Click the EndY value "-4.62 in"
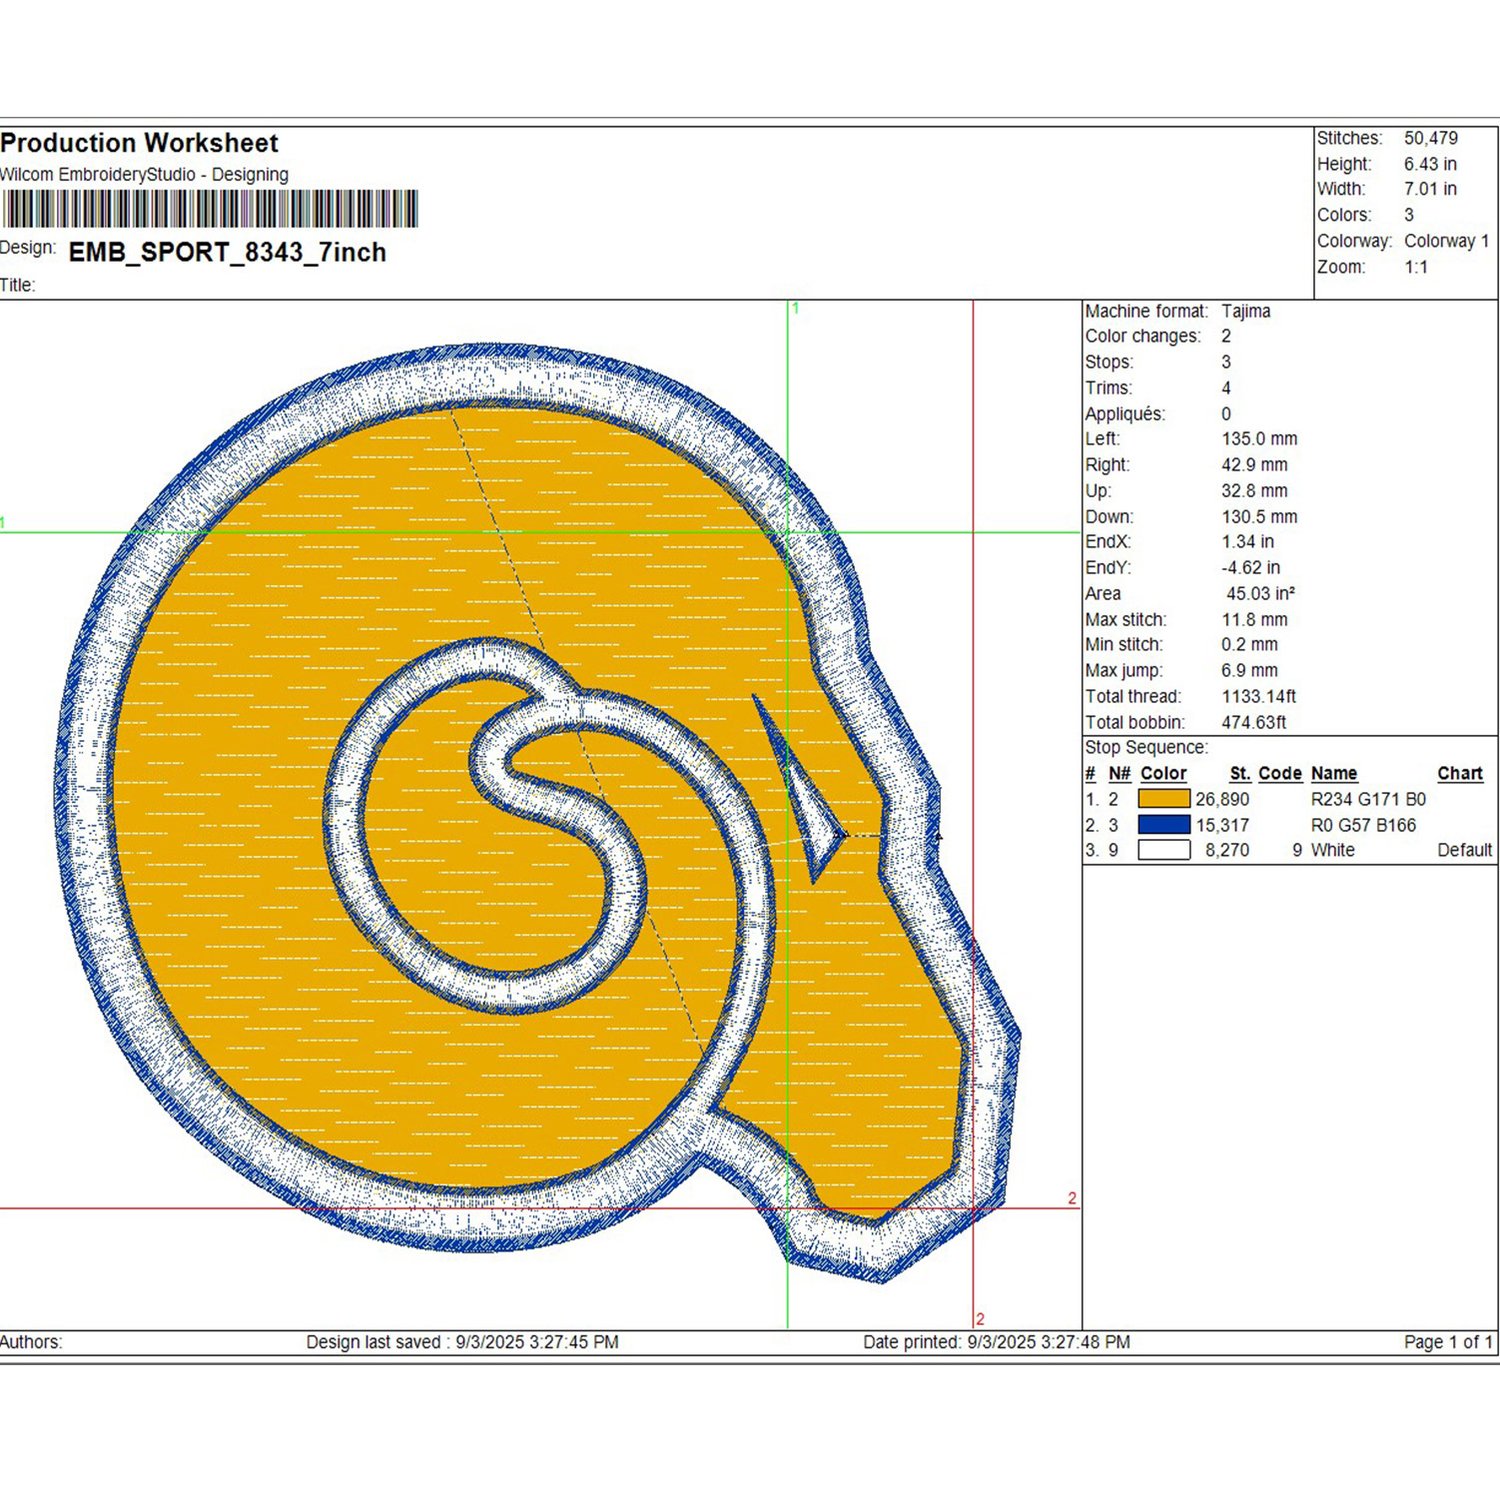This screenshot has height=1495, width=1500. point(1250,568)
